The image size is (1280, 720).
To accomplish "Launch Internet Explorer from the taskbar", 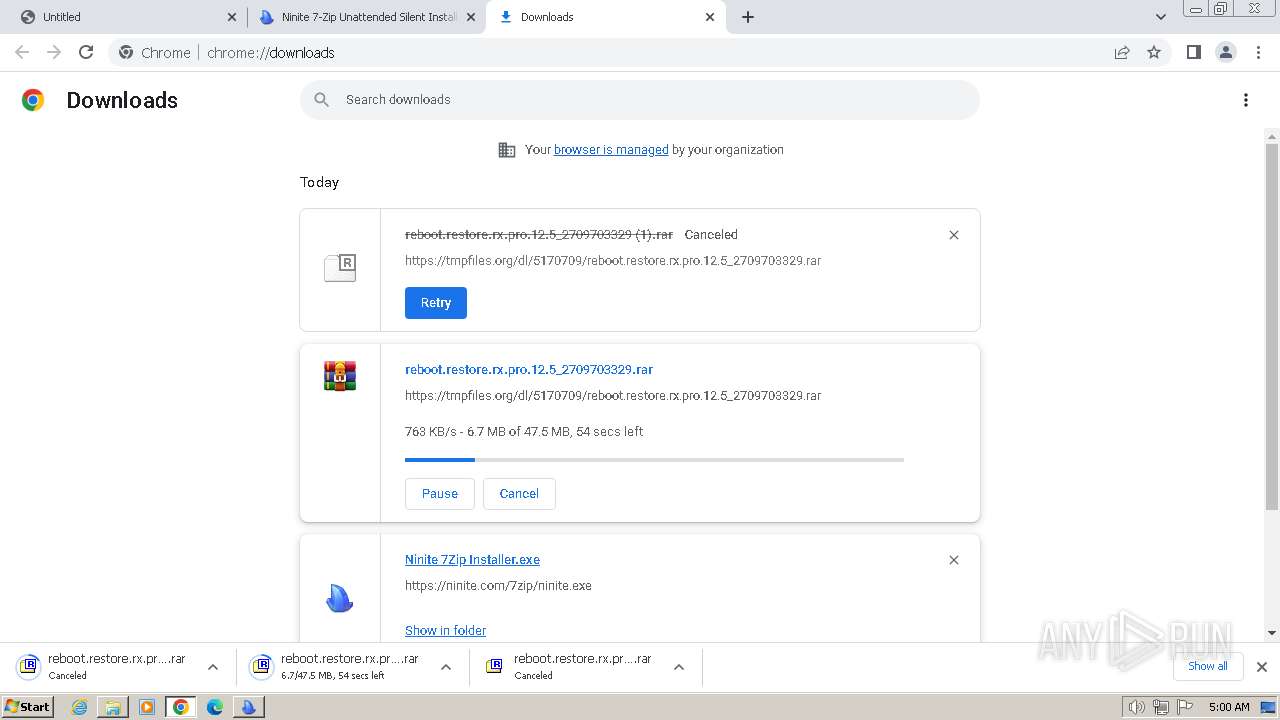I will (x=79, y=707).
